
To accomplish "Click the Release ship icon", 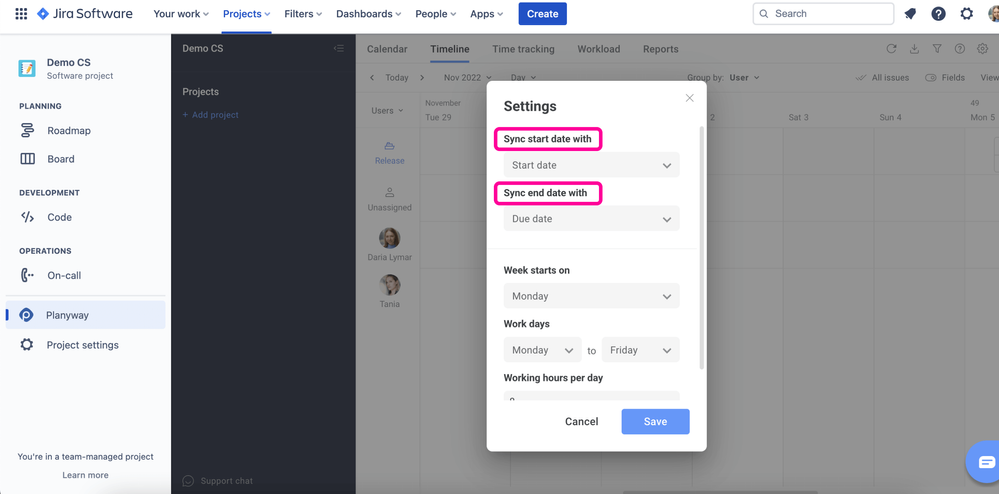I will 389,146.
